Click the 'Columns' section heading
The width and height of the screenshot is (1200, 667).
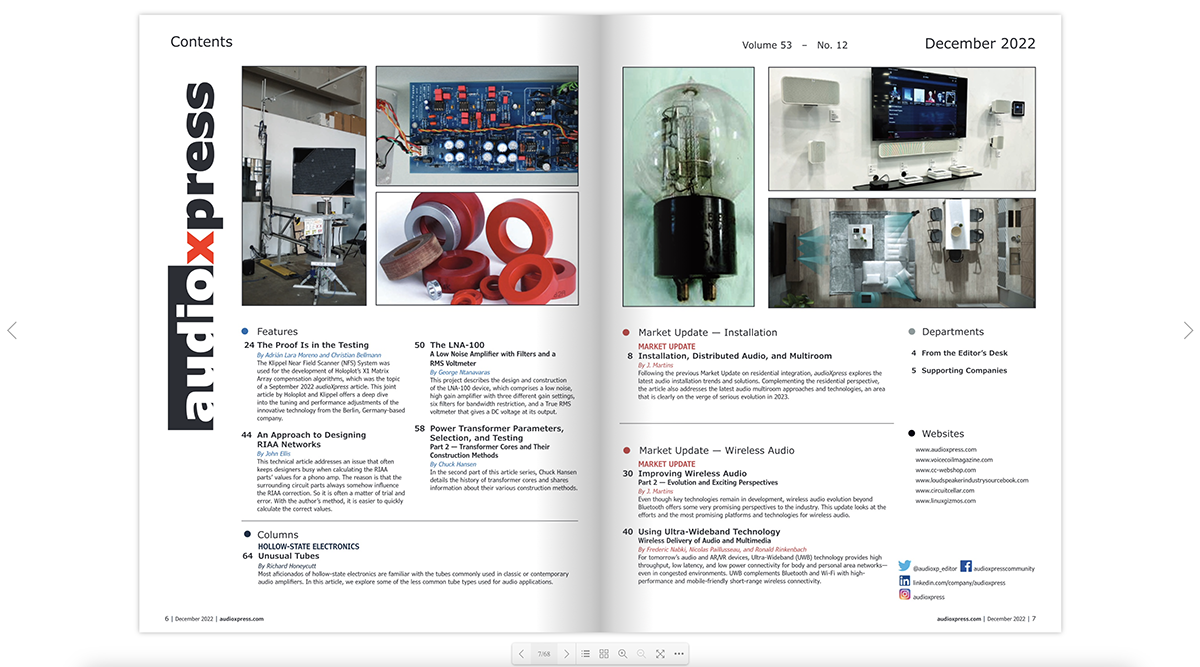[x=278, y=535]
